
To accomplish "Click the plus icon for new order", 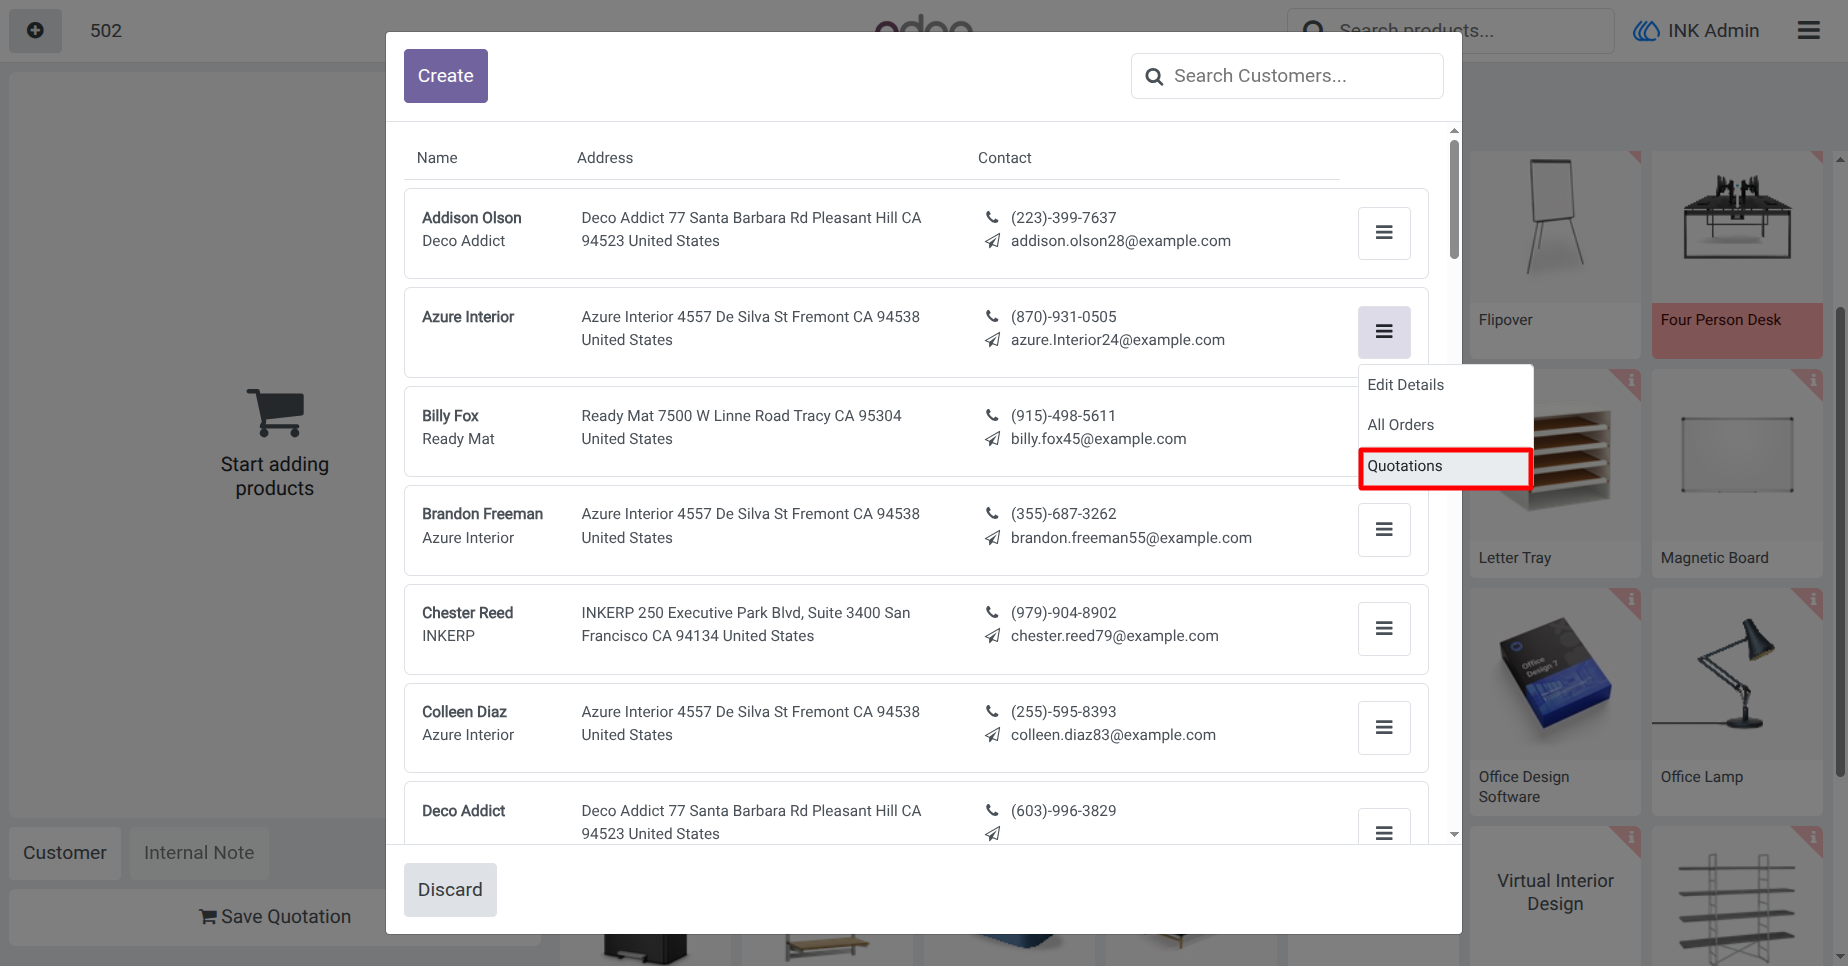I will [x=35, y=31].
